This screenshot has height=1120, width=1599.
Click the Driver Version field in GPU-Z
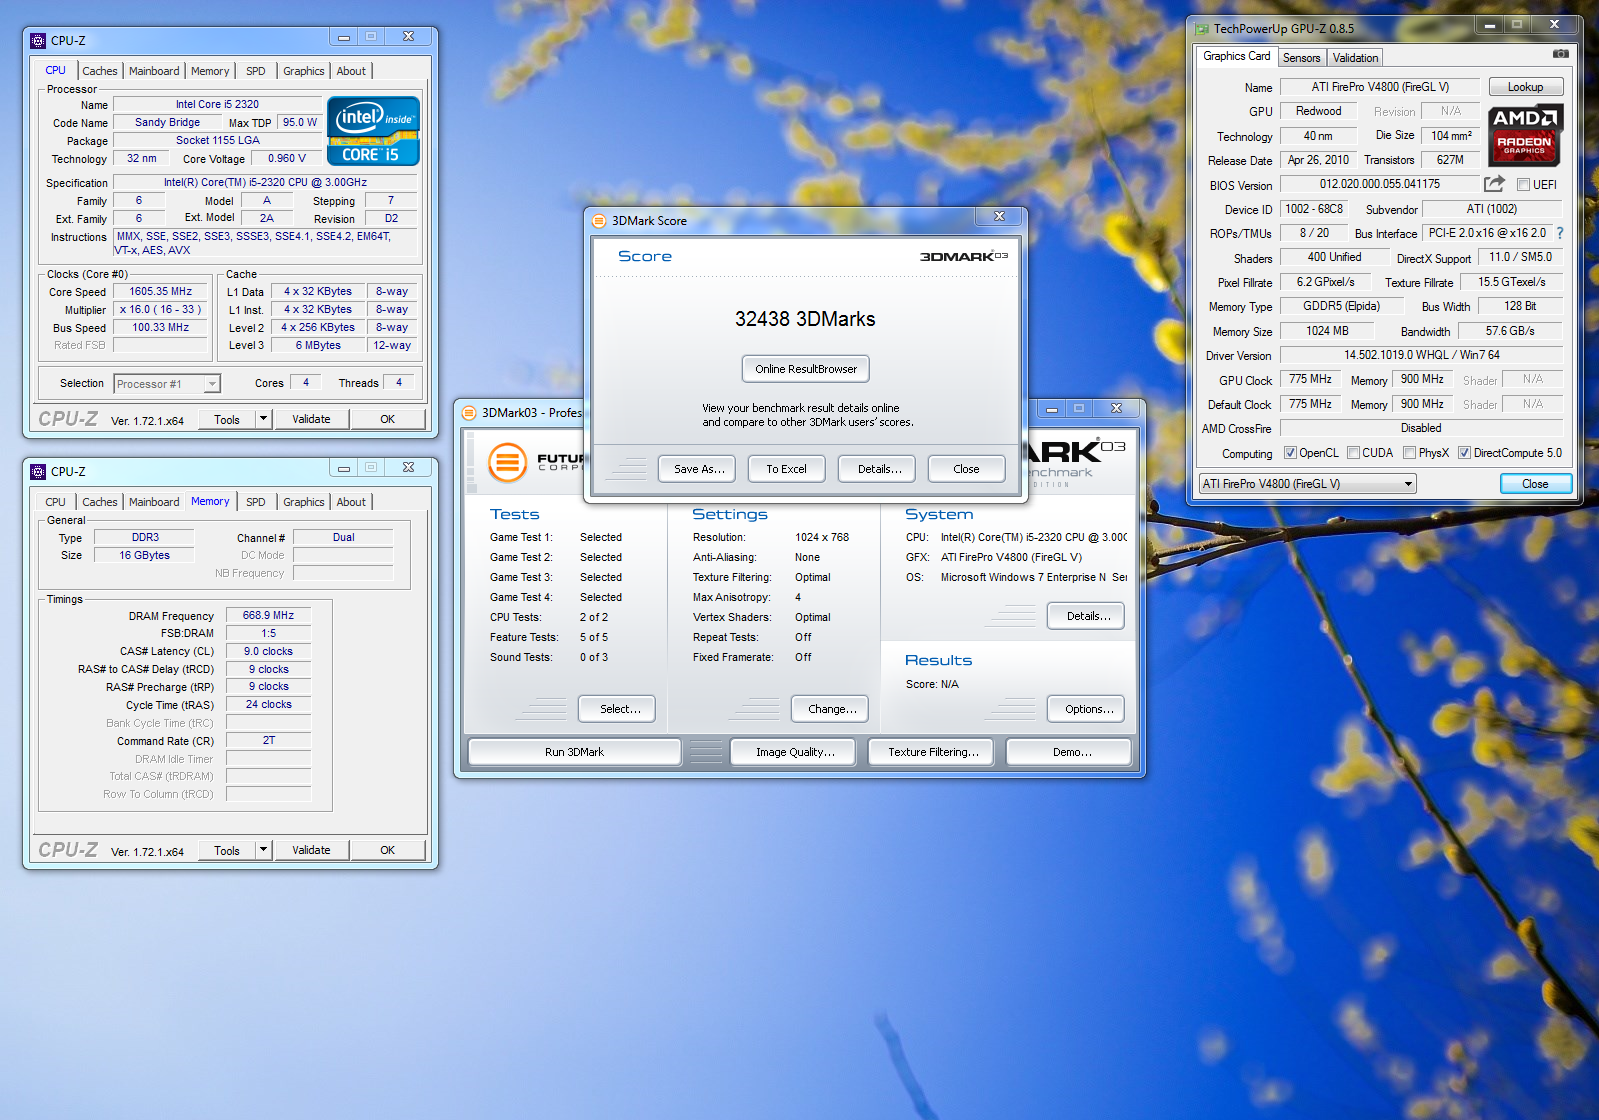[1421, 355]
